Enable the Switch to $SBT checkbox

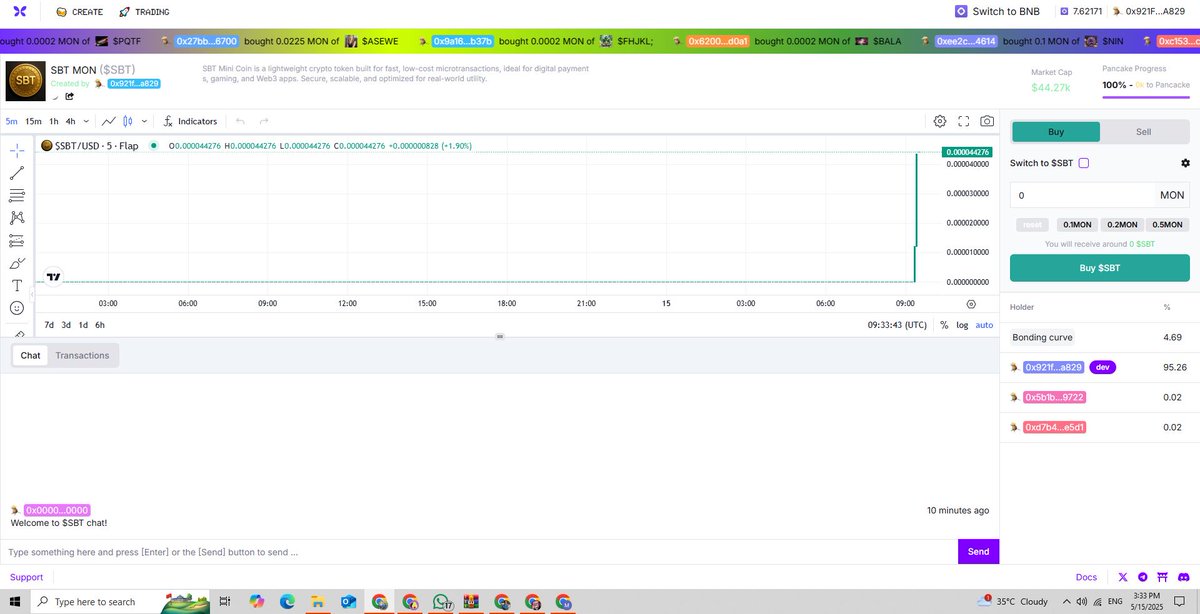[1084, 163]
